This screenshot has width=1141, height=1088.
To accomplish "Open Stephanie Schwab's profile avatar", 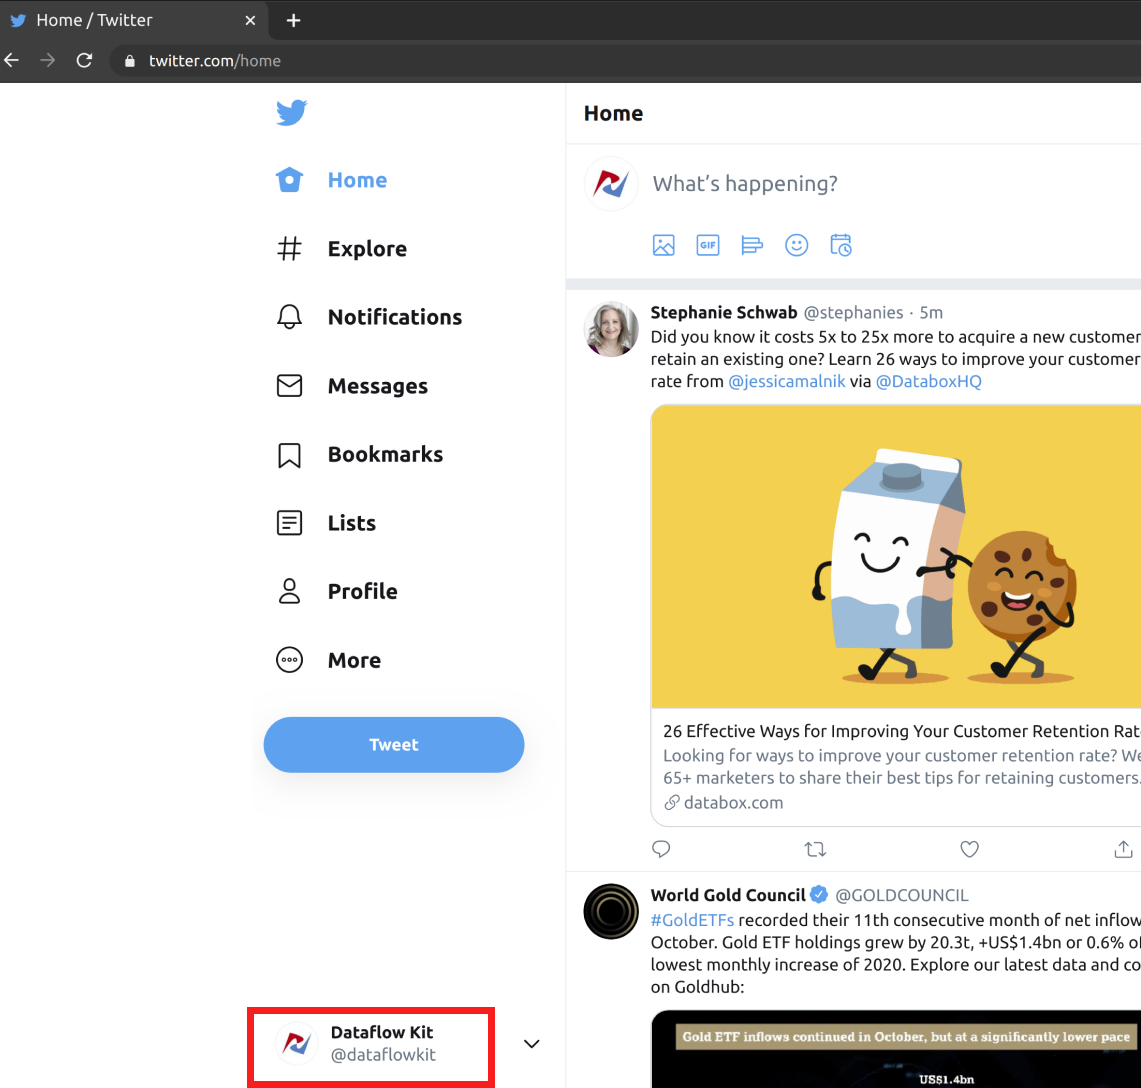I will tap(611, 329).
